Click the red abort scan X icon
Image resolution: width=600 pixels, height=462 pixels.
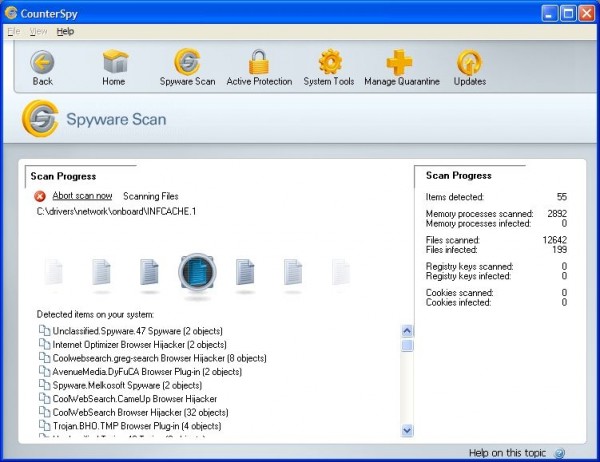pyautogui.click(x=40, y=196)
